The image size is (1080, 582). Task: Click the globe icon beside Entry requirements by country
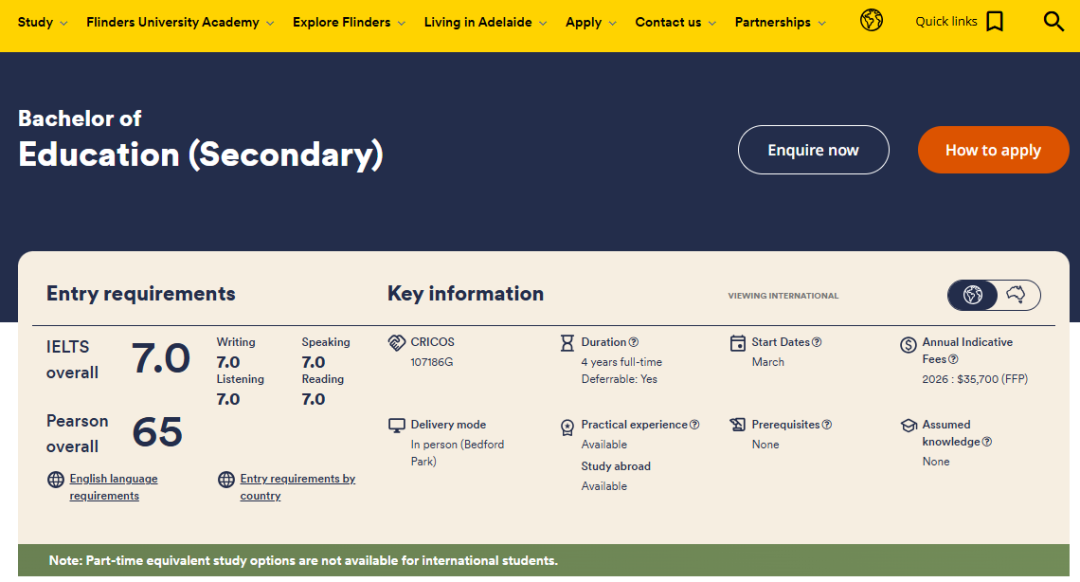pyautogui.click(x=226, y=479)
